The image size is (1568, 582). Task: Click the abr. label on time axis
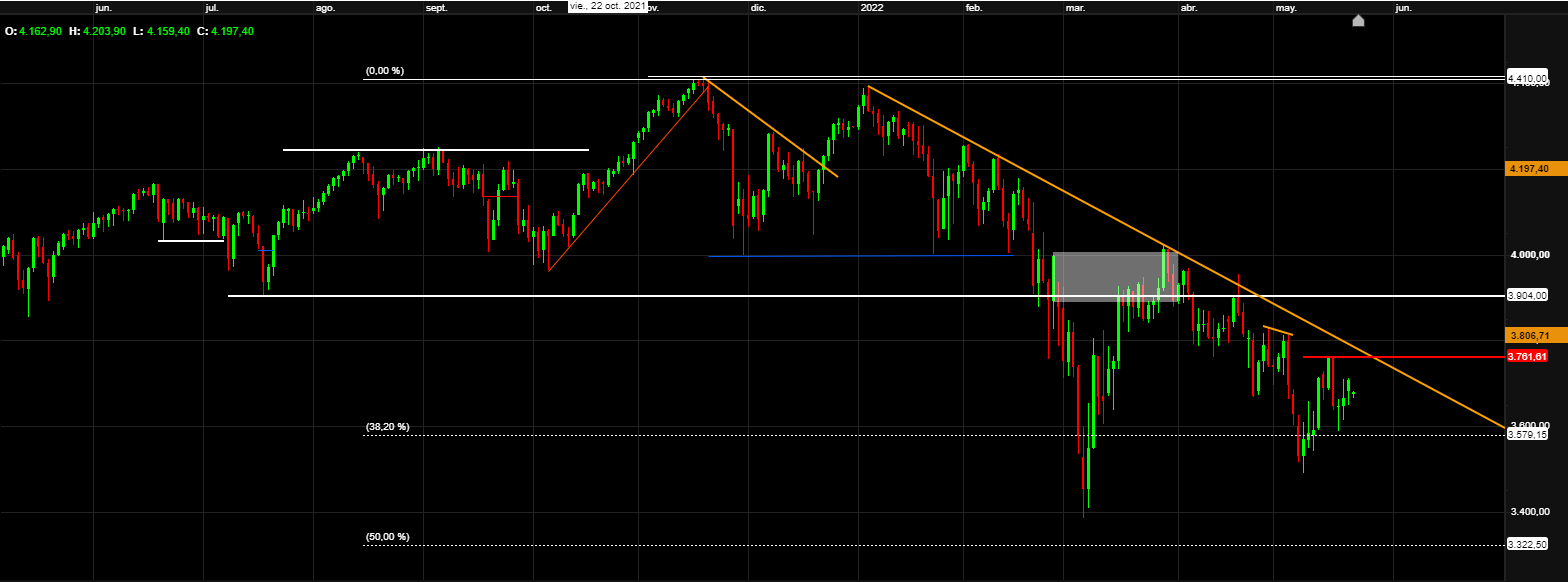point(1189,7)
